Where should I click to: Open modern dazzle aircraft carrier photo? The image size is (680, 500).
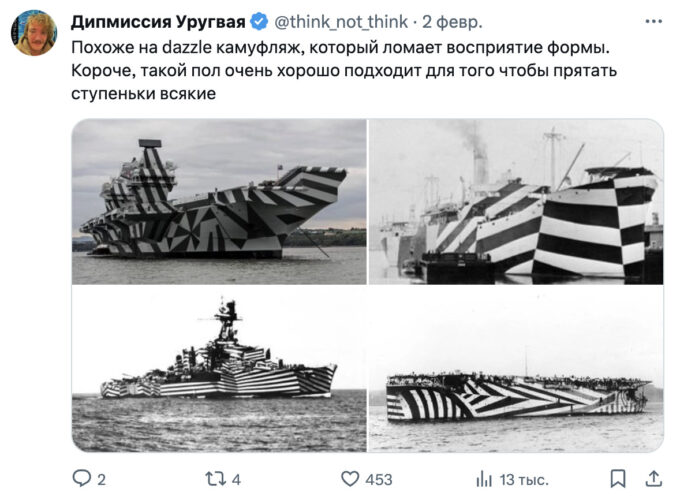point(219,202)
